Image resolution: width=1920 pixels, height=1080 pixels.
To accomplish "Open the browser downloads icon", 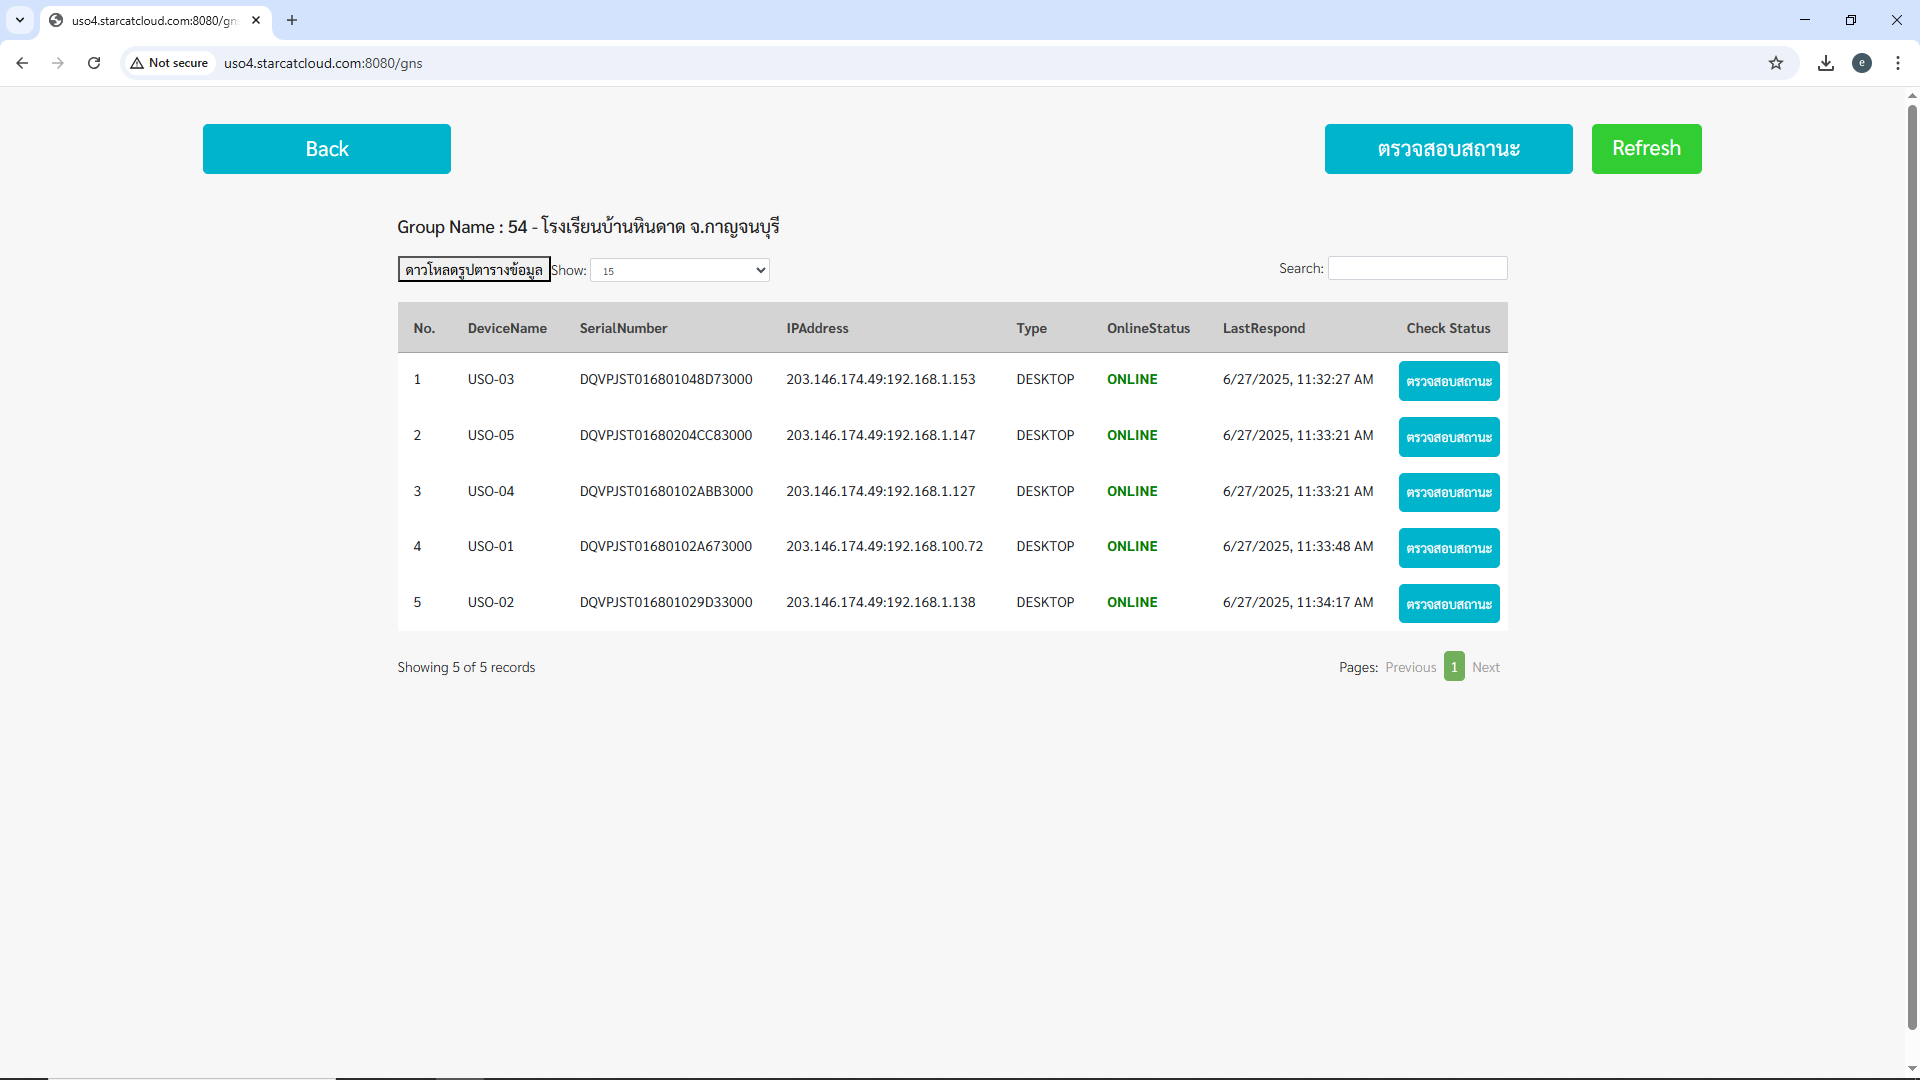I will click(1826, 63).
